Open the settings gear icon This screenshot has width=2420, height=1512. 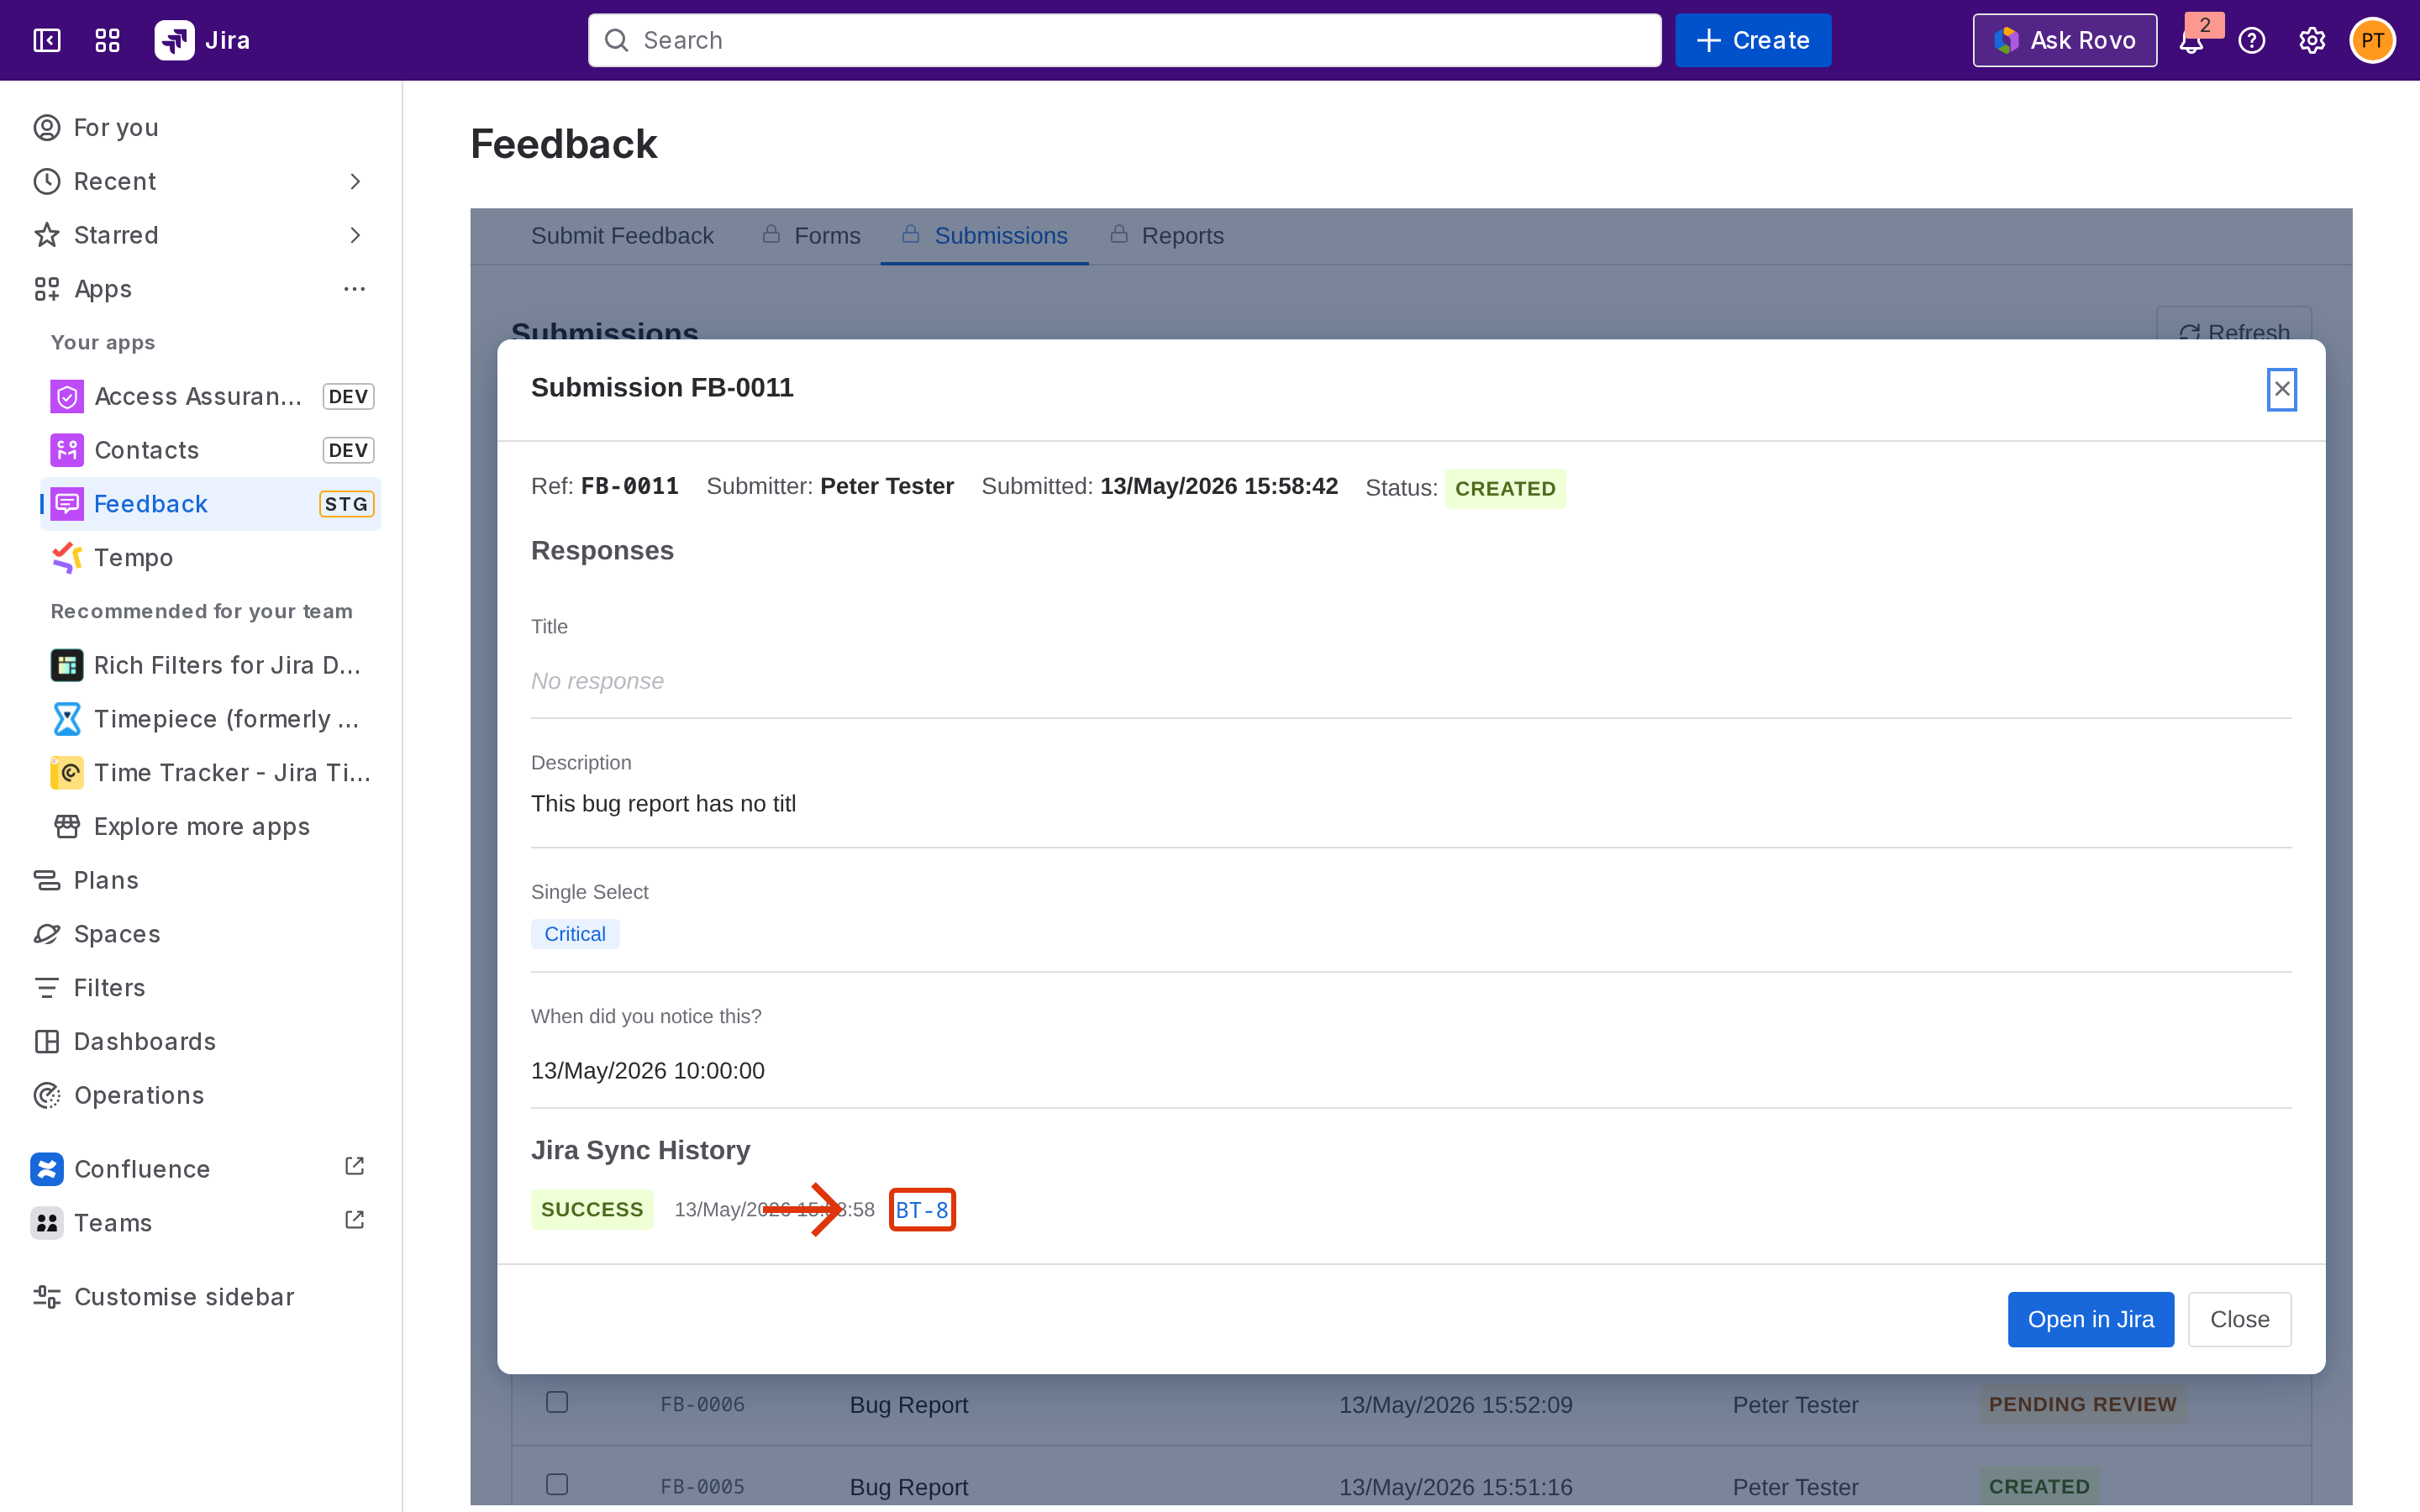coord(2311,40)
